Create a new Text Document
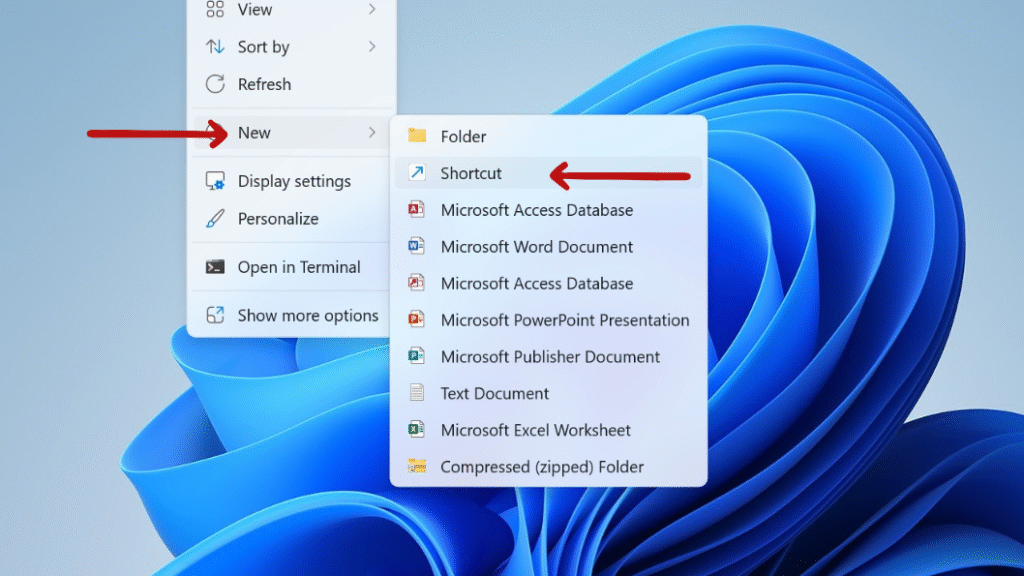The image size is (1024, 576). pyautogui.click(x=549, y=393)
